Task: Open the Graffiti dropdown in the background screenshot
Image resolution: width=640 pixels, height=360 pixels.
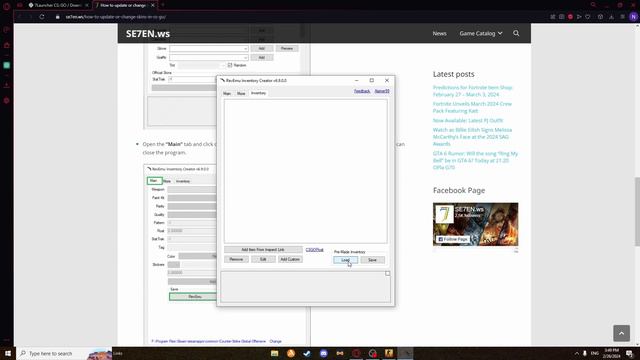Action: tap(209, 58)
